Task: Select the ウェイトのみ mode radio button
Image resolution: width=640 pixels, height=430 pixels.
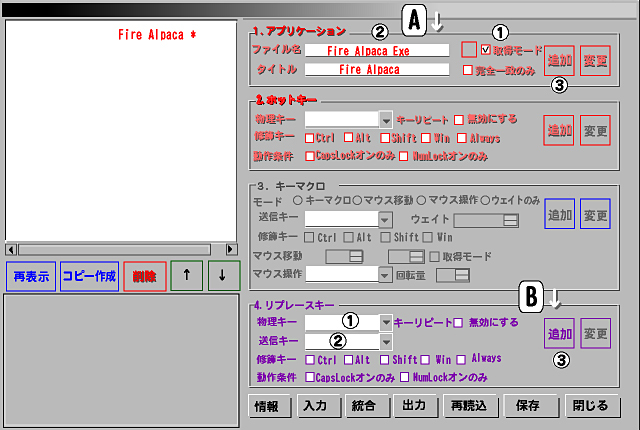Action: 485,200
